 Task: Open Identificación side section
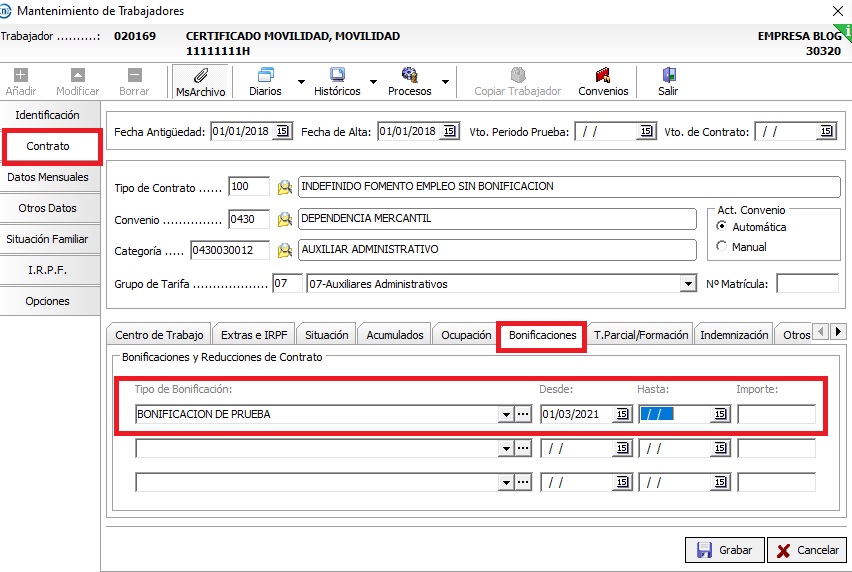pyautogui.click(x=48, y=115)
